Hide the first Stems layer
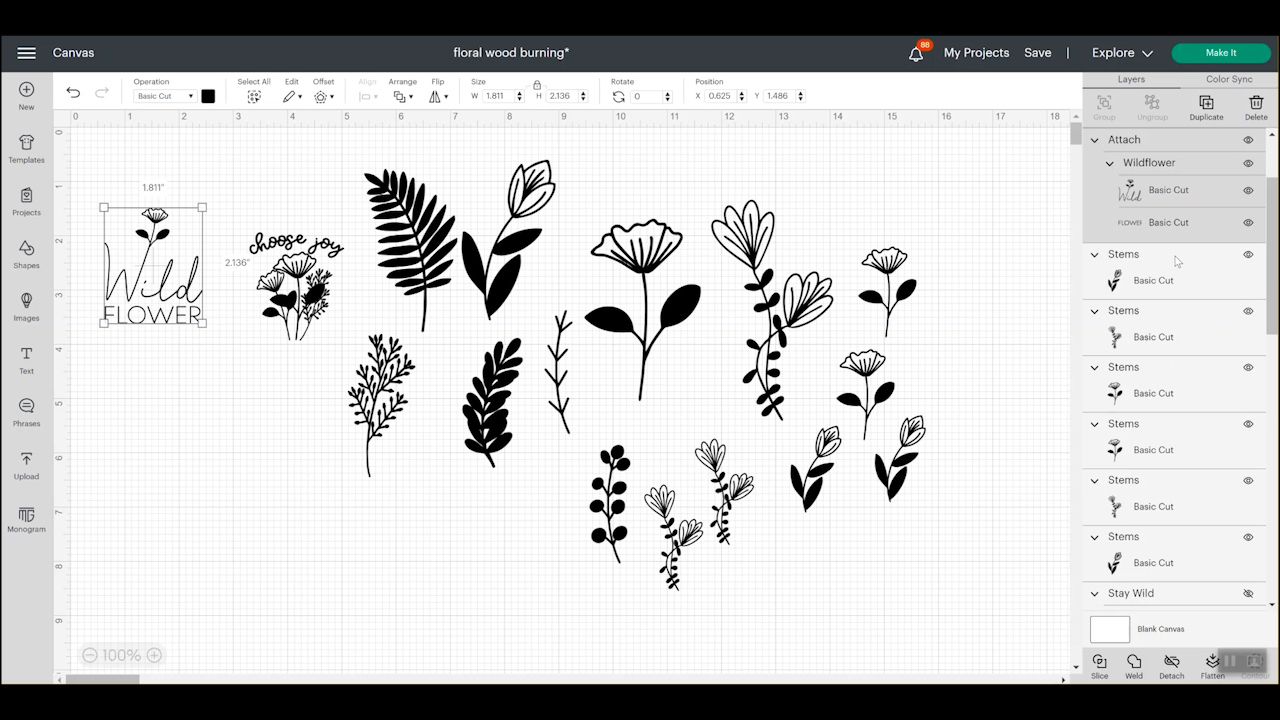 pos(1248,254)
